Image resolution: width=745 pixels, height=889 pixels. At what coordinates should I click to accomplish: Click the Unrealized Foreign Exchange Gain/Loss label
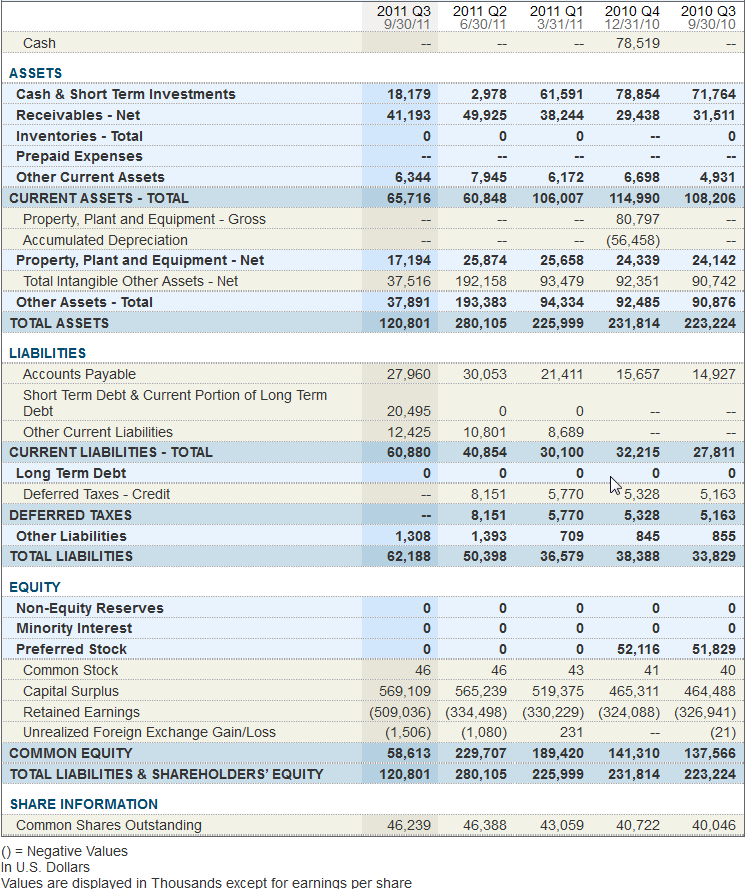pyautogui.click(x=149, y=732)
